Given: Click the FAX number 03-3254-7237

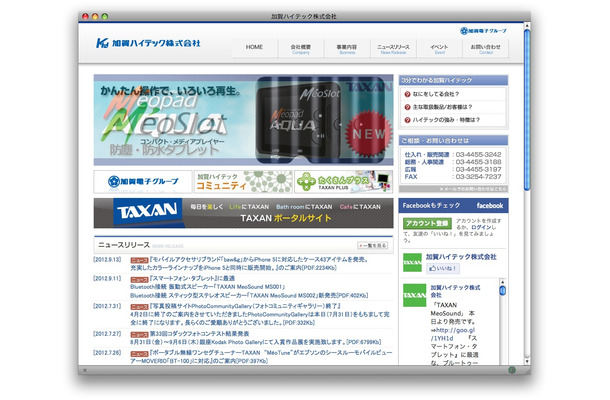Looking at the screenshot, I should (x=478, y=177).
